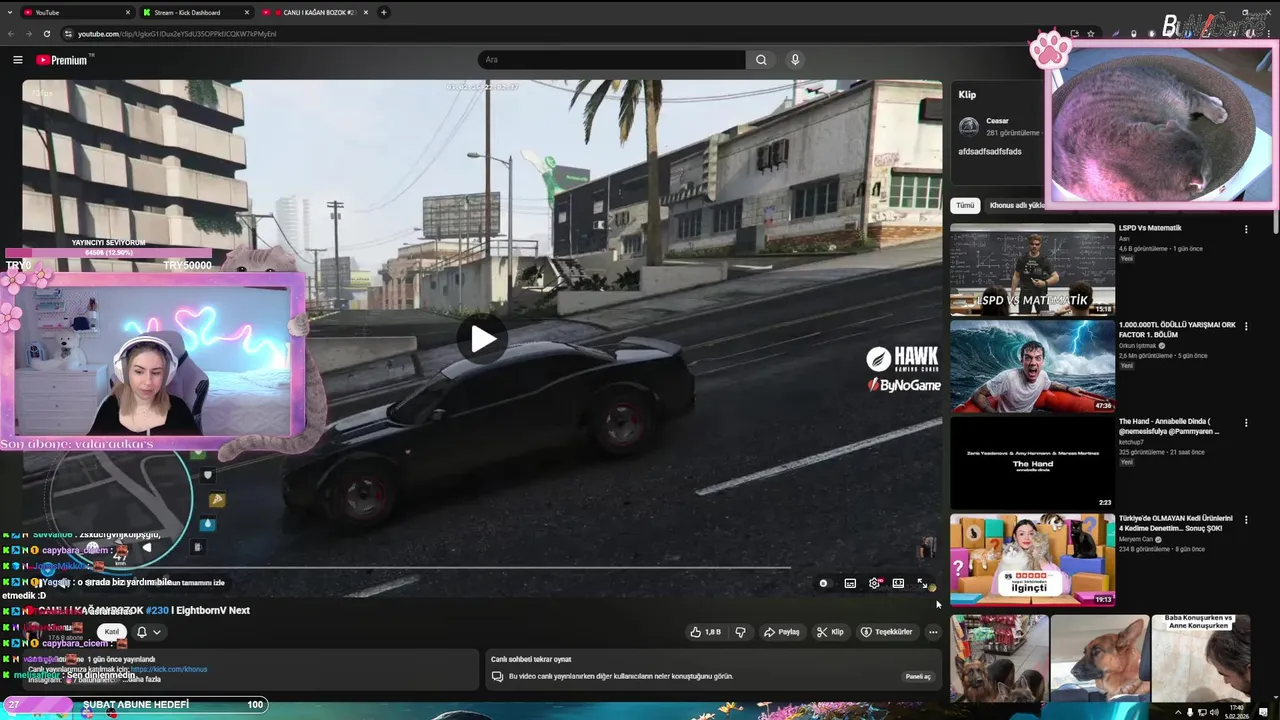Start voice search with microphone icon
The height and width of the screenshot is (720, 1280).
coord(795,60)
